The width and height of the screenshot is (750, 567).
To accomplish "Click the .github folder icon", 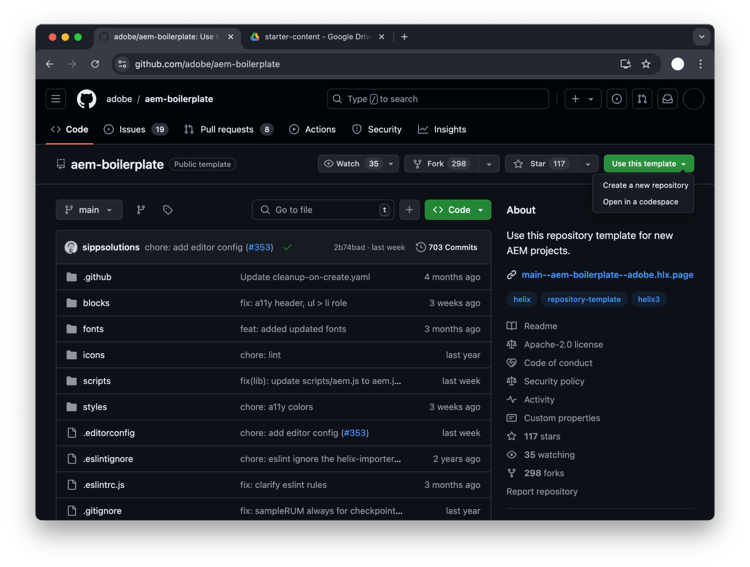I will (x=72, y=277).
